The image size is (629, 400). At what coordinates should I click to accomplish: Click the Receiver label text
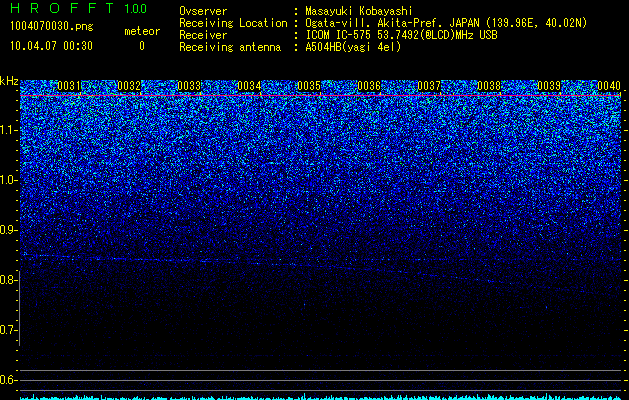tap(203, 35)
